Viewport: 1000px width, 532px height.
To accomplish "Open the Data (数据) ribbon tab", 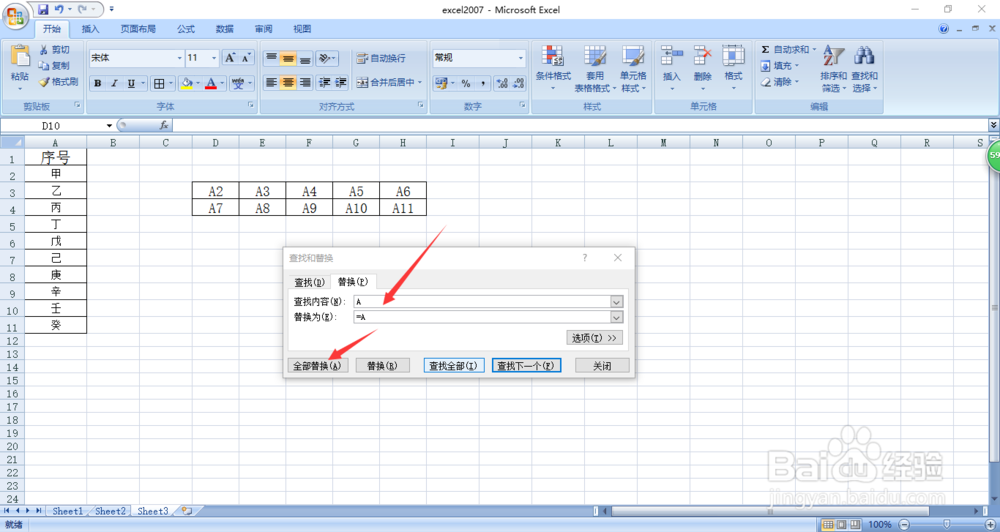I will (x=224, y=29).
